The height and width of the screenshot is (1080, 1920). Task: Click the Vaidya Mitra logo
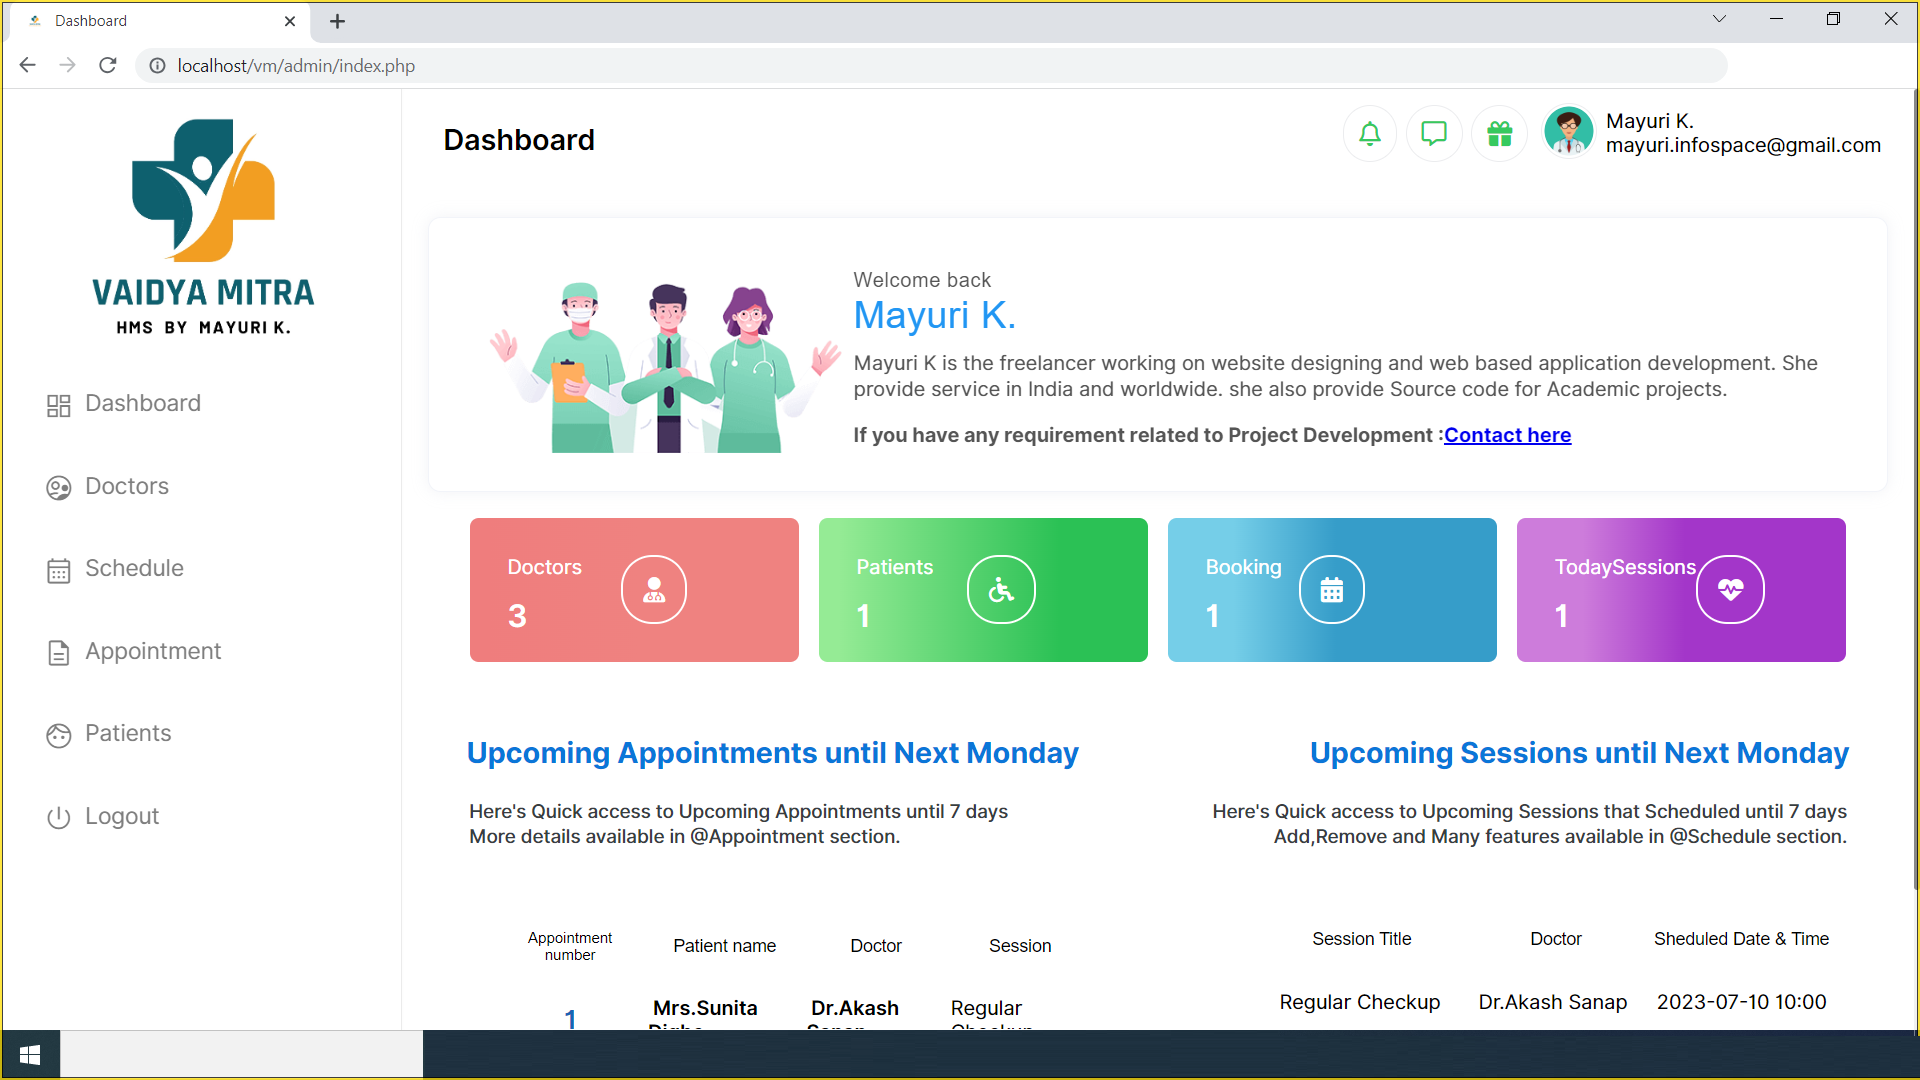tap(203, 227)
